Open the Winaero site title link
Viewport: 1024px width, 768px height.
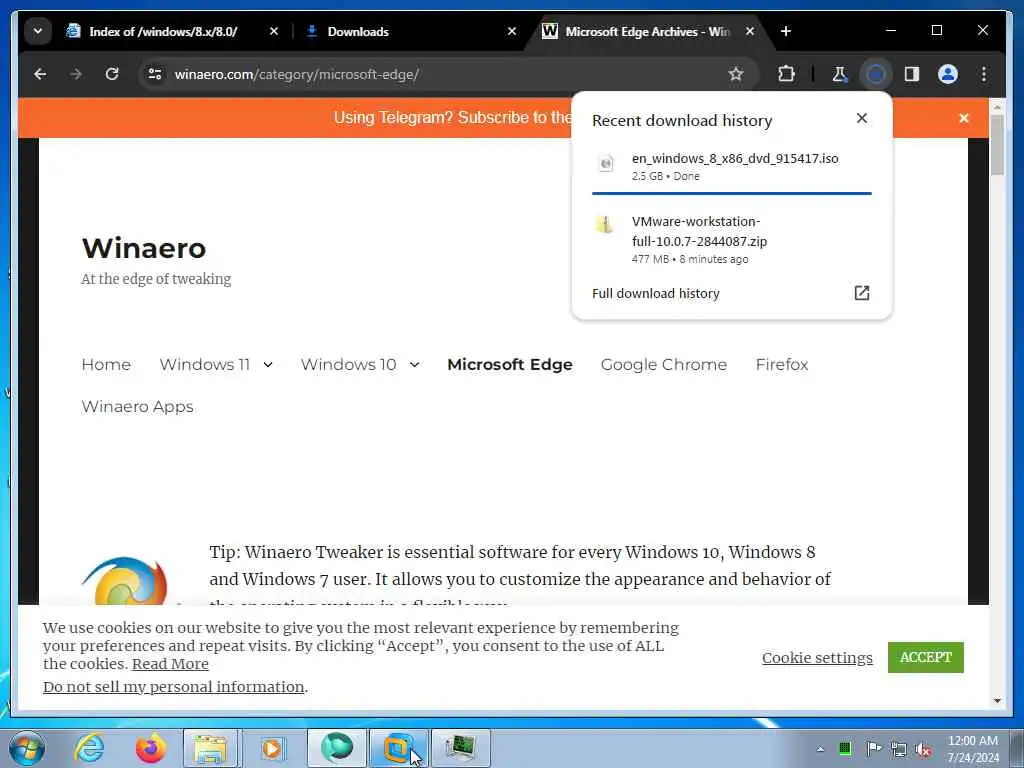coord(144,248)
